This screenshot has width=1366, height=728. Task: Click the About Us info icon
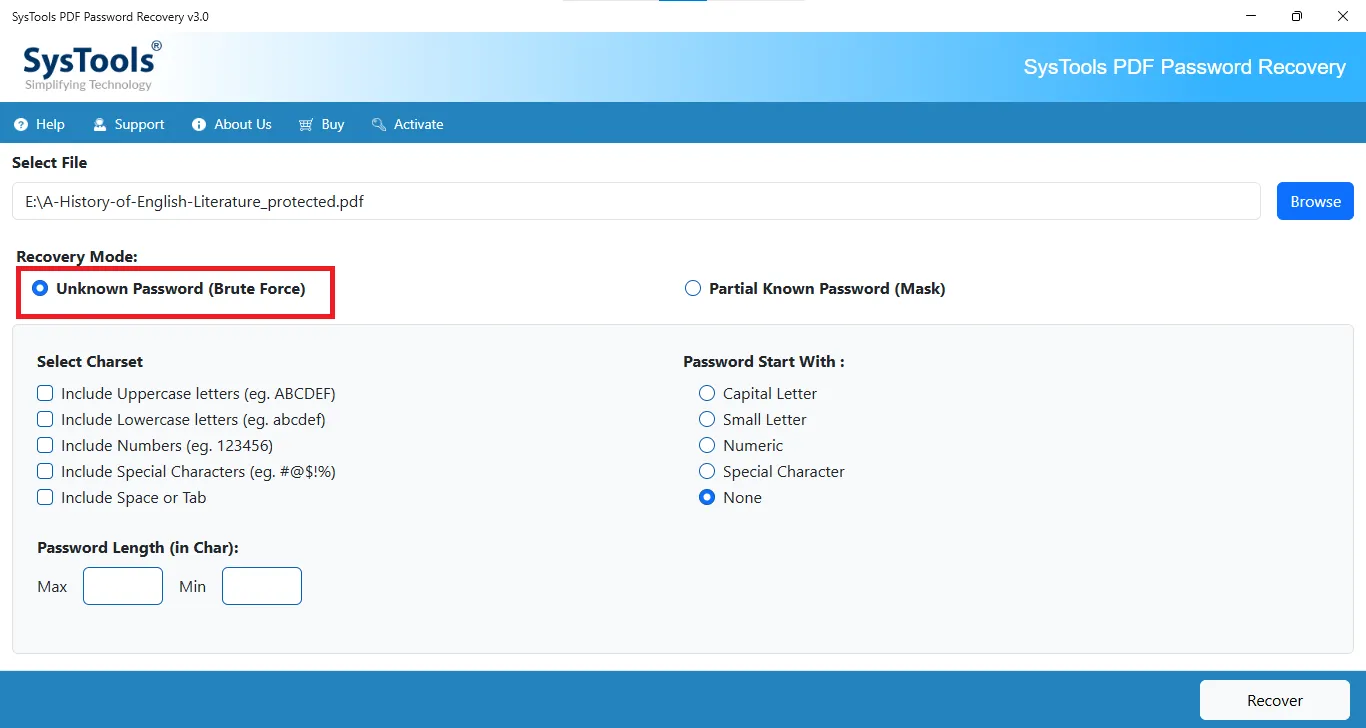[x=198, y=125]
